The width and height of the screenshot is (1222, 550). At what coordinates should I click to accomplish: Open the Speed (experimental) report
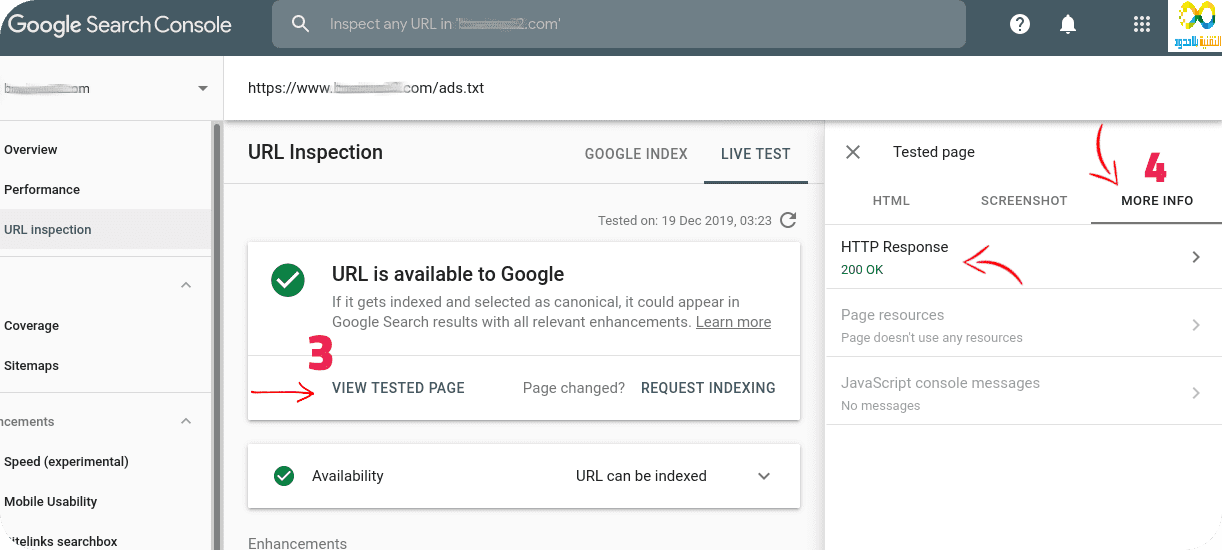[x=66, y=462]
